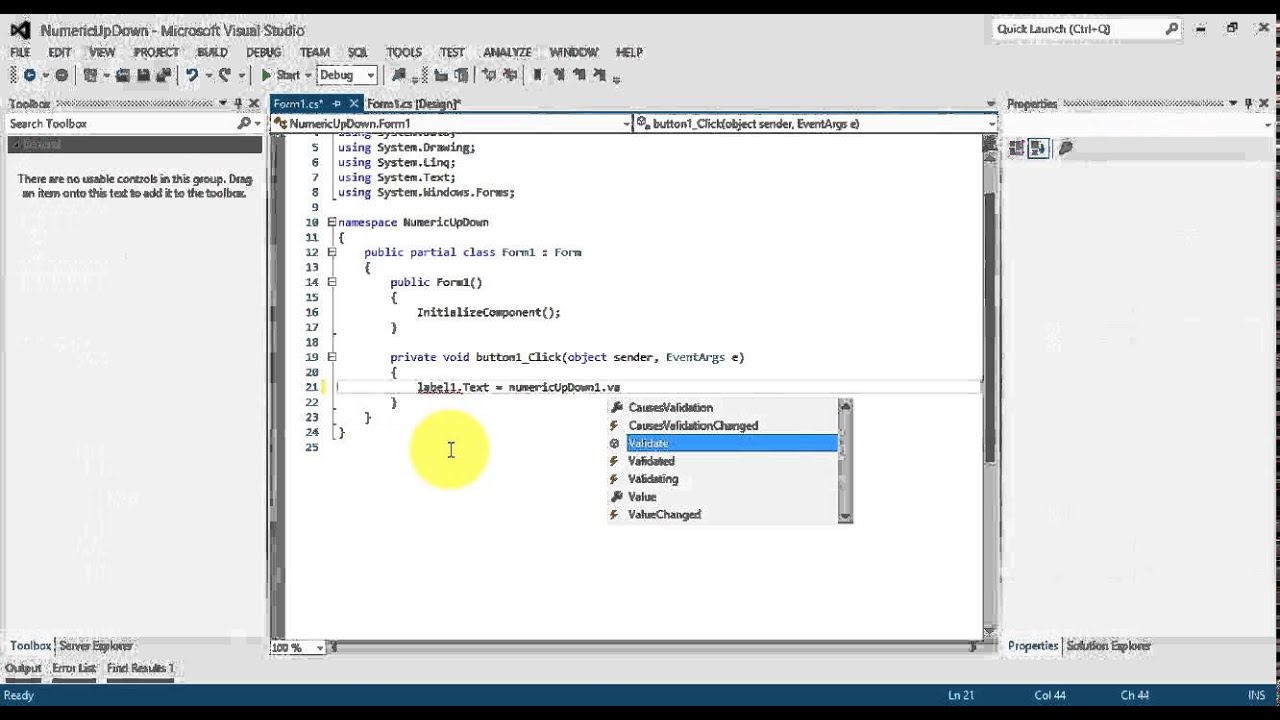Open the Toolbox window position dropdown
This screenshot has height=720, width=1280.
[x=222, y=103]
